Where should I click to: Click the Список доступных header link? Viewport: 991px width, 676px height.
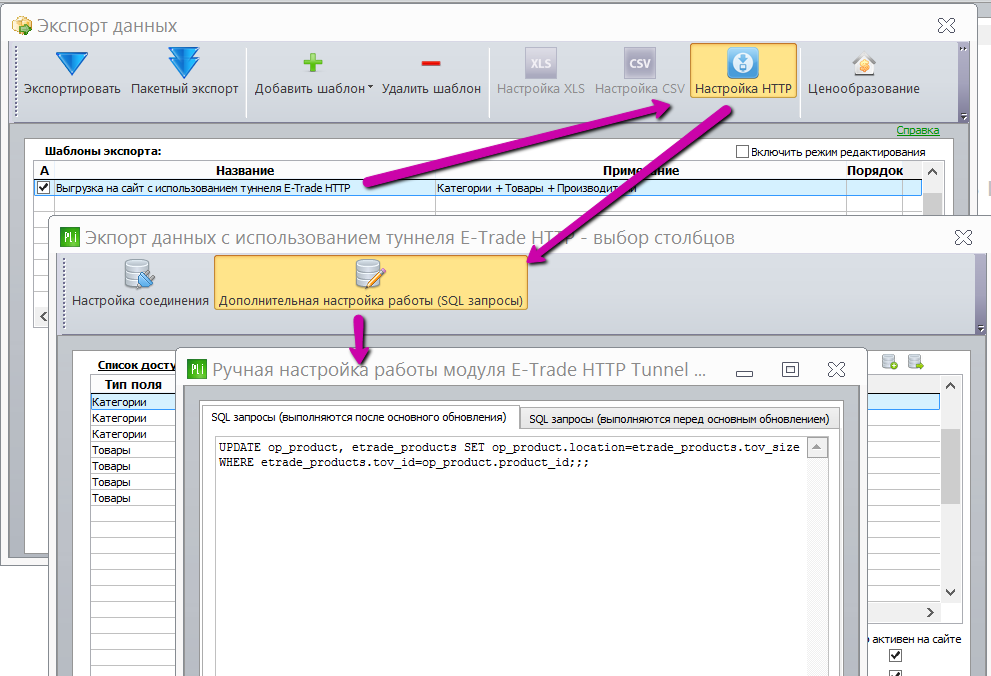pyautogui.click(x=137, y=365)
